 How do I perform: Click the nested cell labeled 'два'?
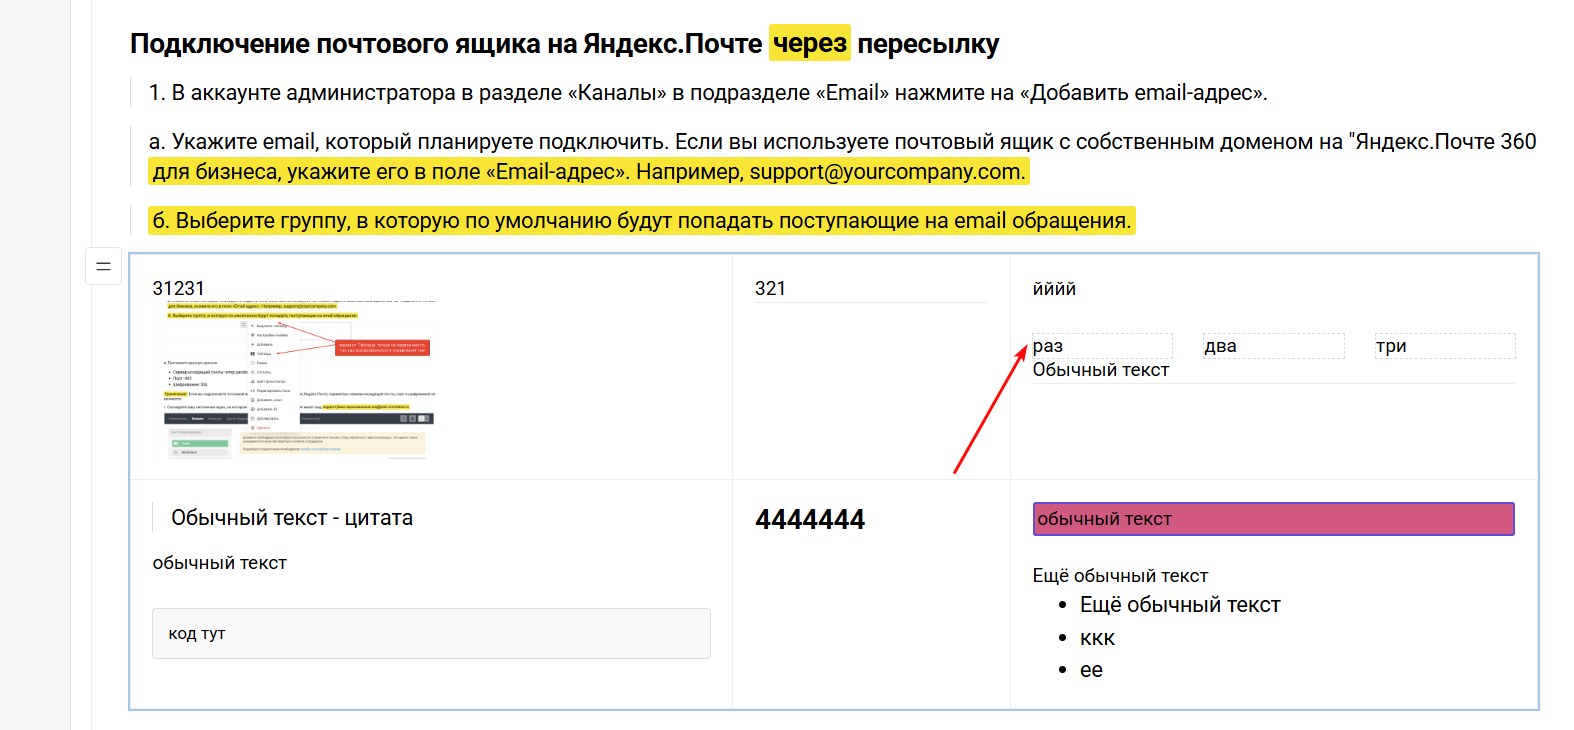(x=1274, y=346)
